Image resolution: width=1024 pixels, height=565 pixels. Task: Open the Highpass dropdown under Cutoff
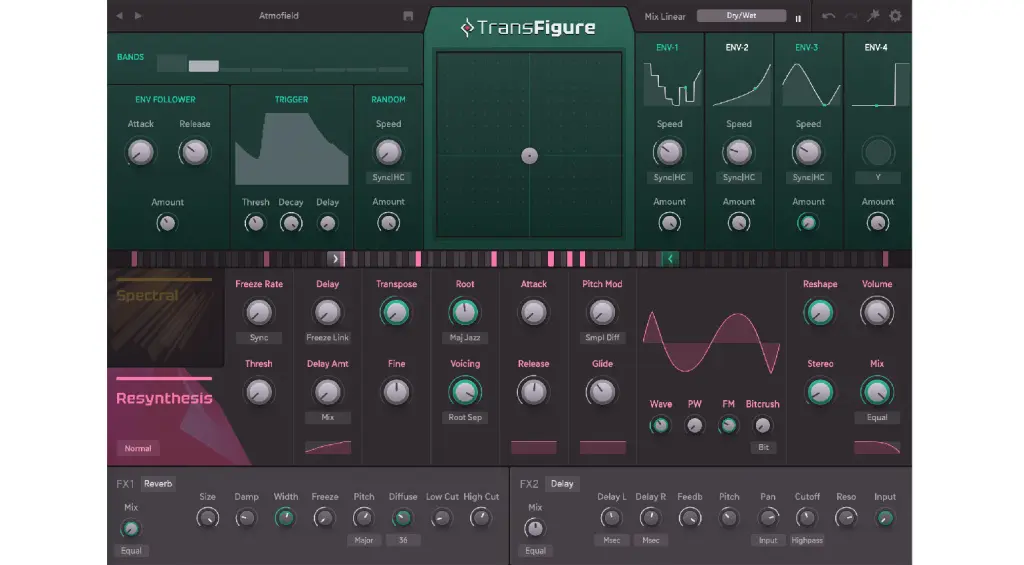coord(807,540)
